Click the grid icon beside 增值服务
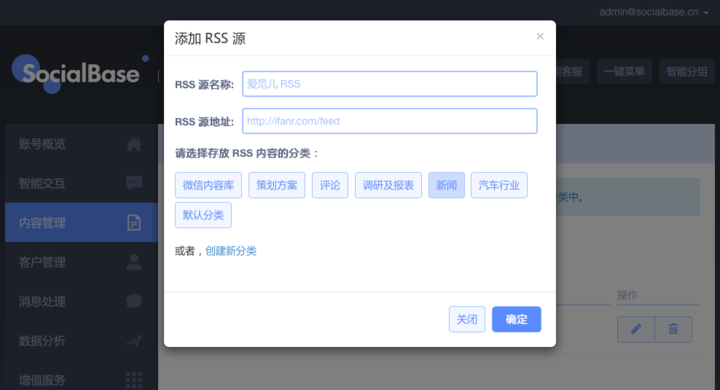Image resolution: width=720 pixels, height=390 pixels. pos(134,380)
